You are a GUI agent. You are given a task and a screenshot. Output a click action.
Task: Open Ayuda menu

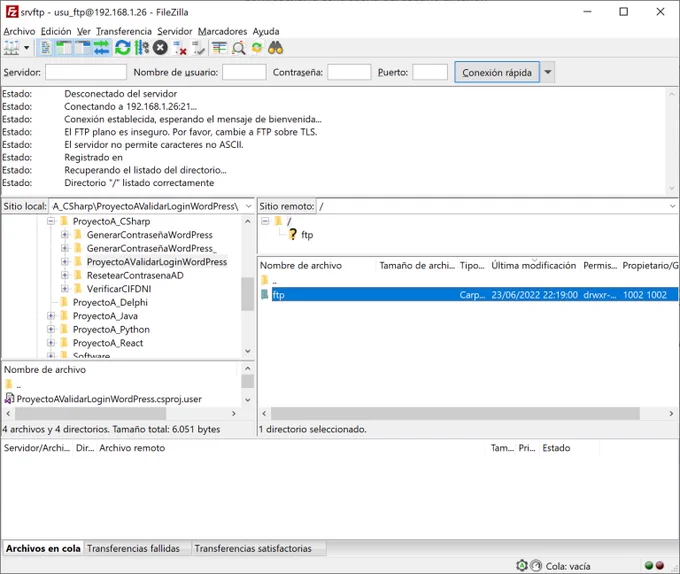click(266, 31)
